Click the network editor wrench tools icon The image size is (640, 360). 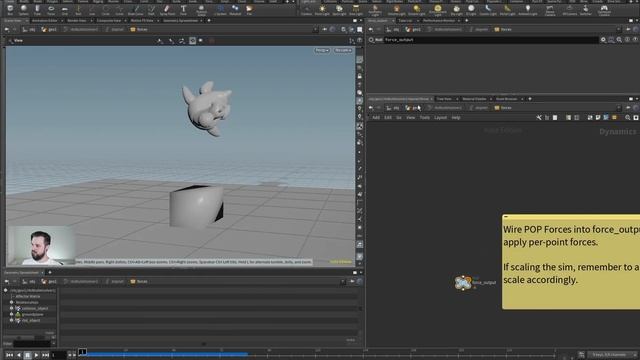539,118
